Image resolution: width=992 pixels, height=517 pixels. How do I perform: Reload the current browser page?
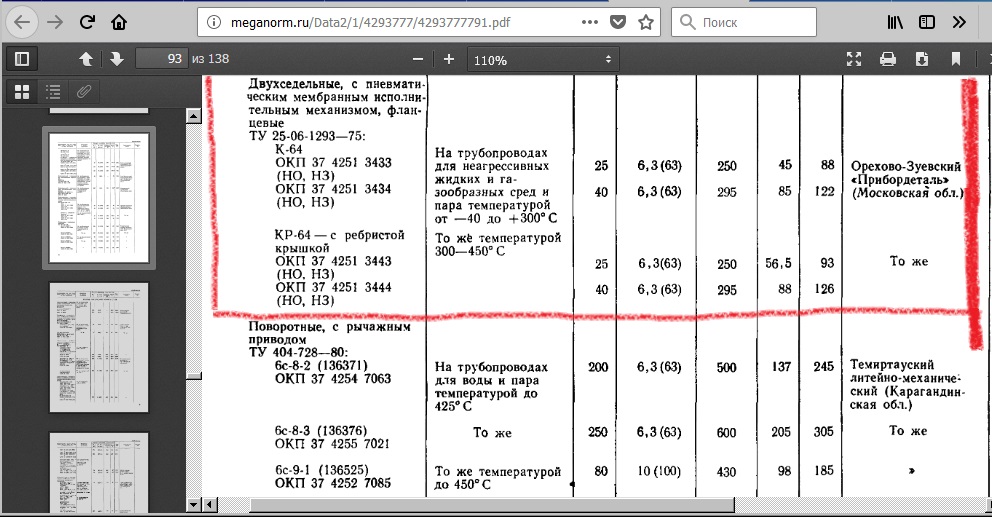[x=87, y=21]
